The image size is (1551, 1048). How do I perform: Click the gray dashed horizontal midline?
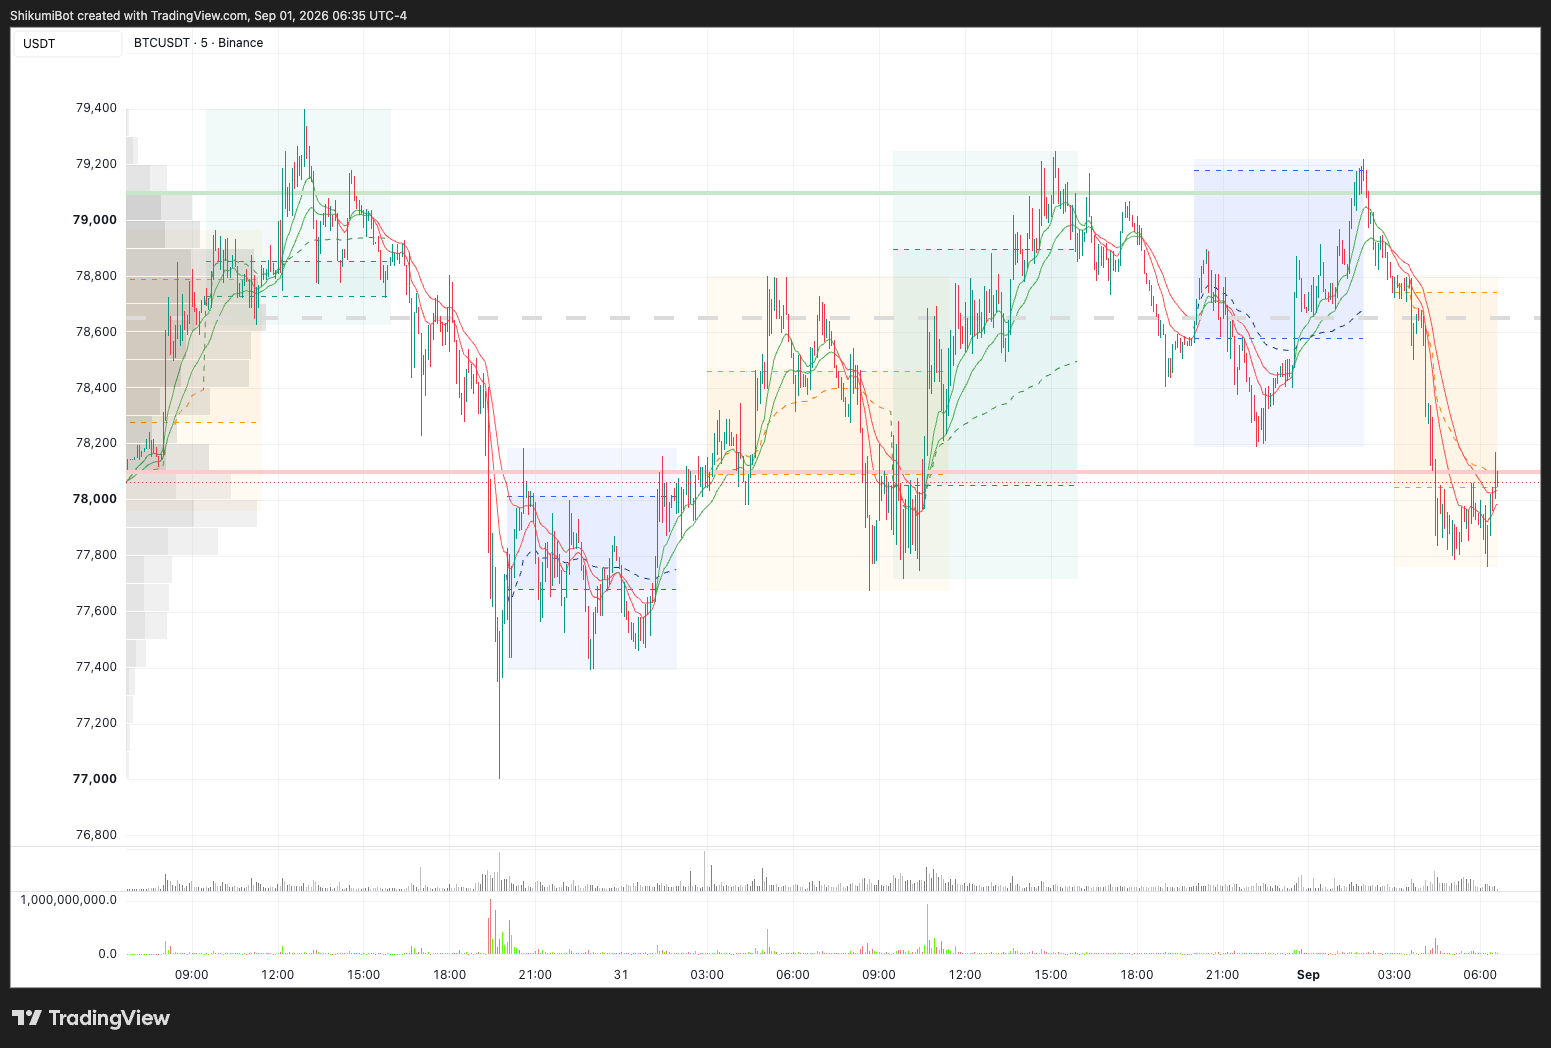click(x=833, y=318)
